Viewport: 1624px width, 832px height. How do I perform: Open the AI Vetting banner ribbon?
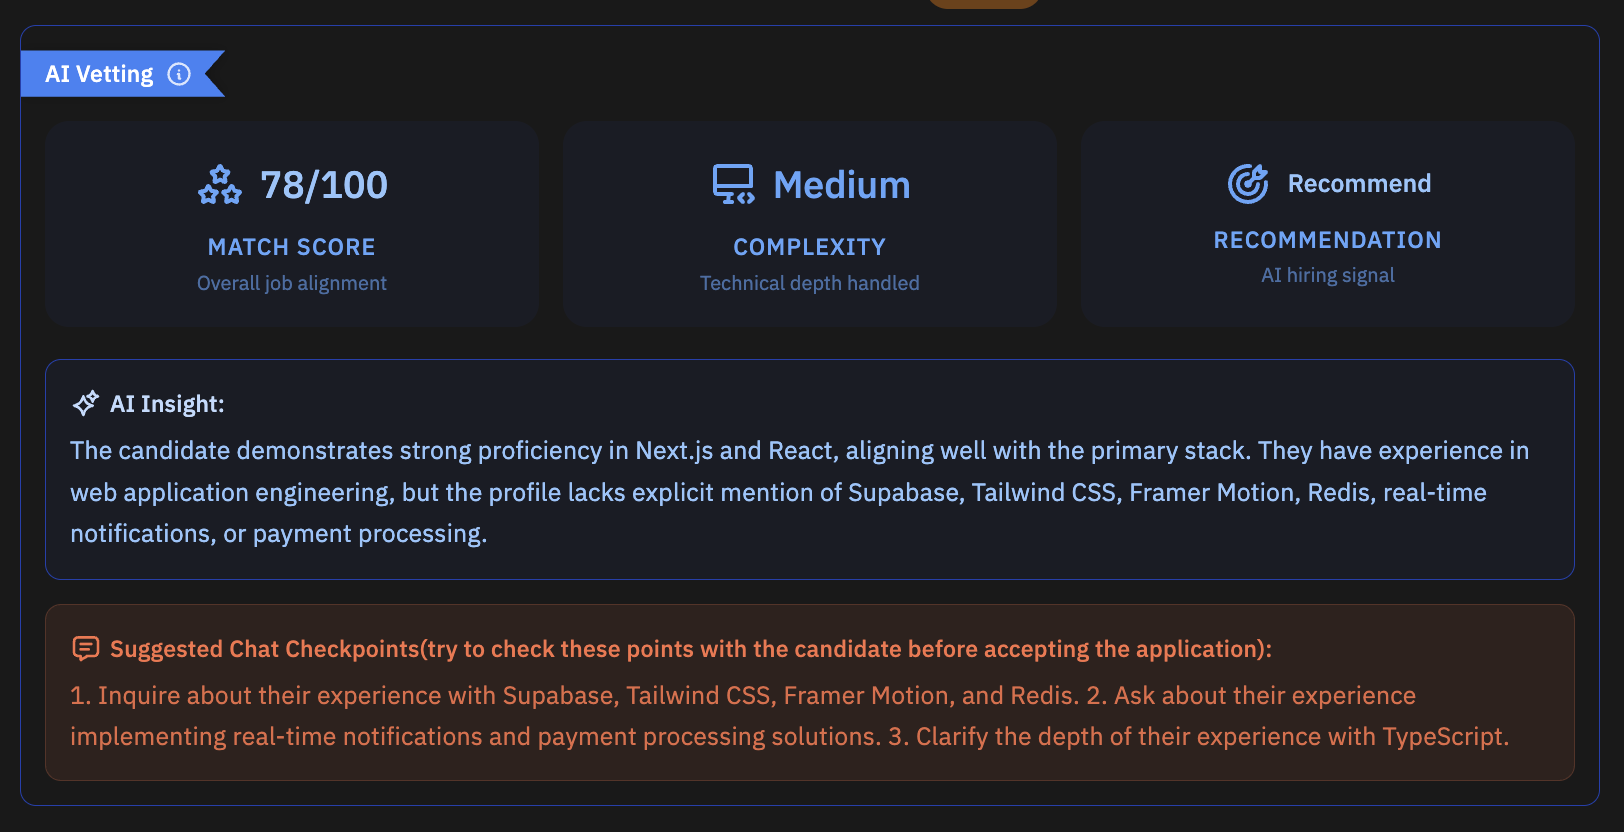(97, 73)
